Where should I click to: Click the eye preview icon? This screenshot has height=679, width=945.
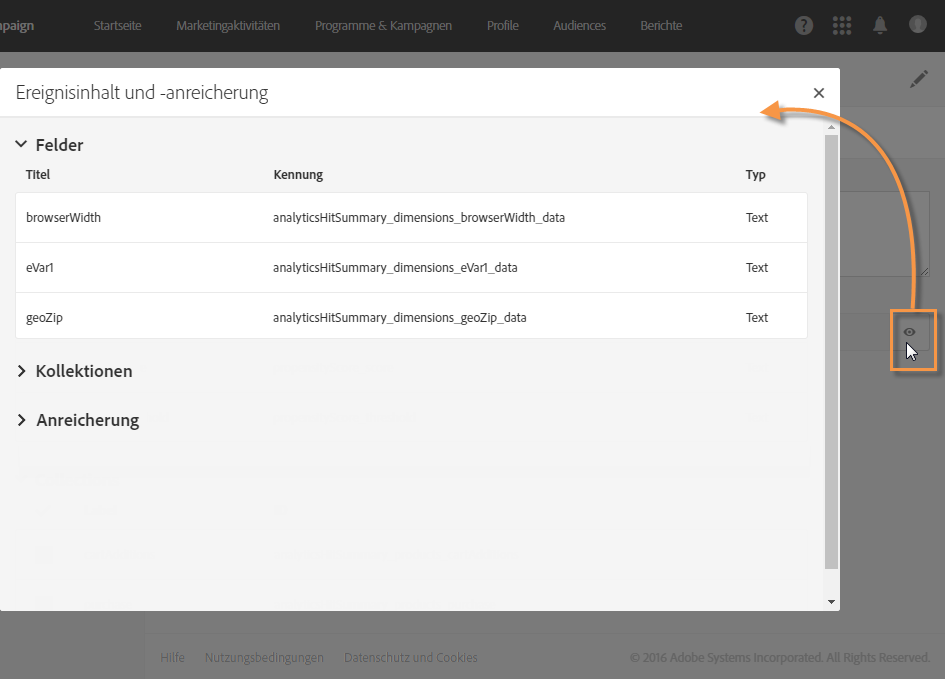909,332
